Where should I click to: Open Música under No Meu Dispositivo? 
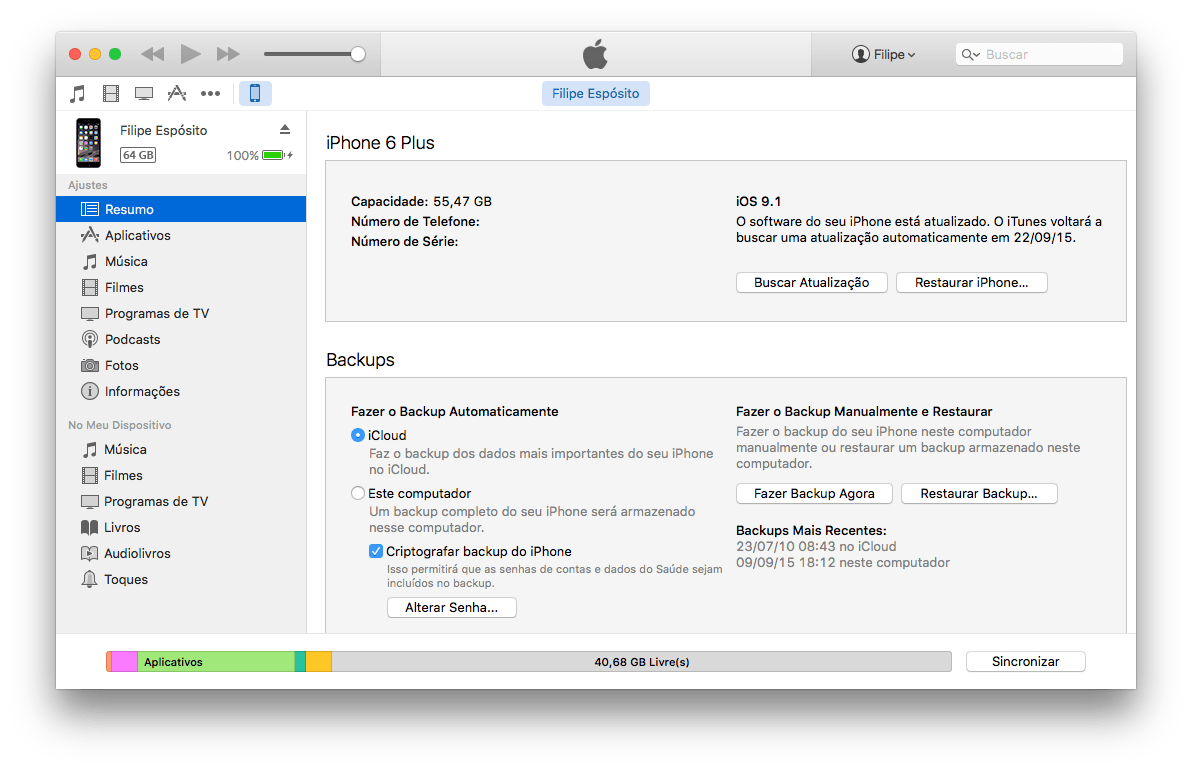[x=181, y=449]
